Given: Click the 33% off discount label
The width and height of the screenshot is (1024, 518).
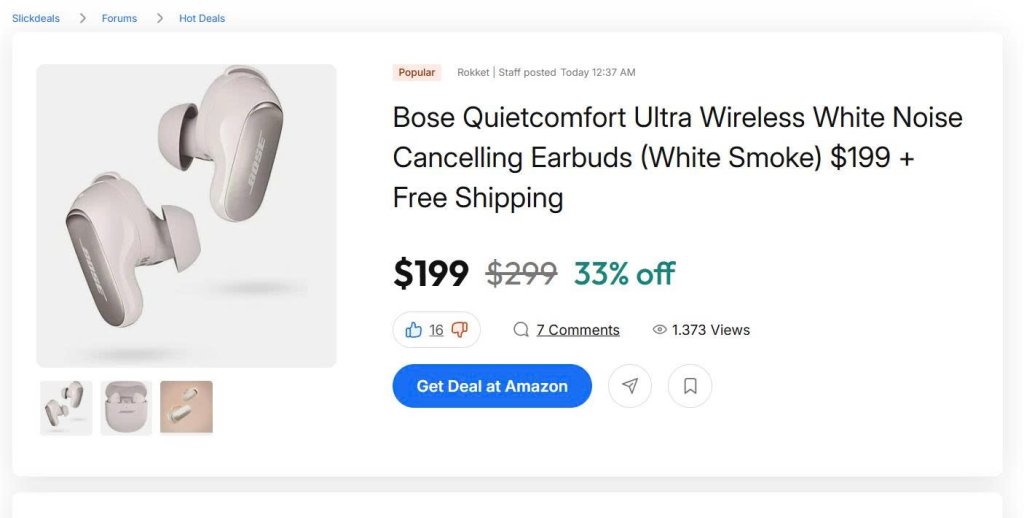Looking at the screenshot, I should tap(624, 273).
